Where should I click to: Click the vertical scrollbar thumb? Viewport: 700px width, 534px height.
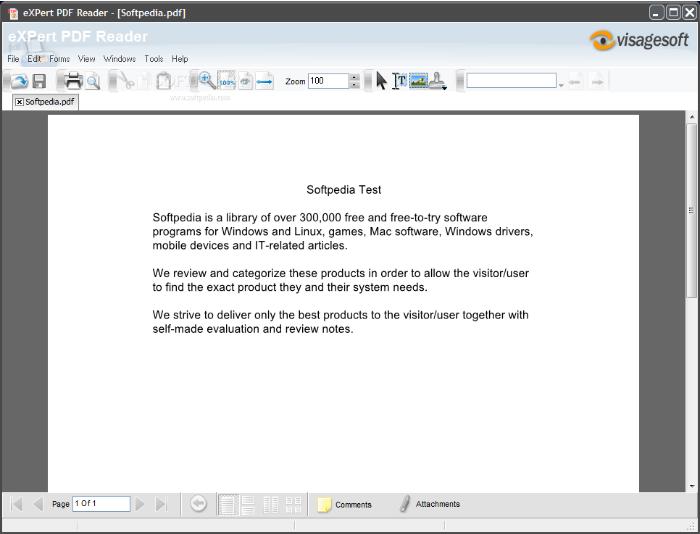[x=692, y=210]
